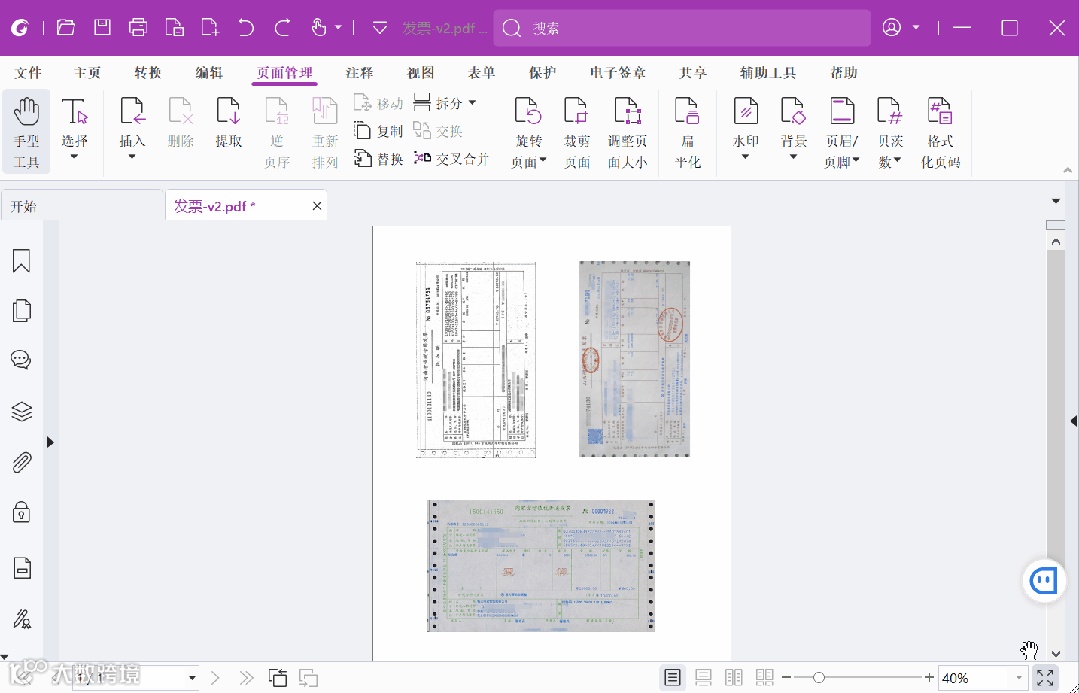Open the 40% zoom level dropdown
The image size is (1079, 693).
1019,678
